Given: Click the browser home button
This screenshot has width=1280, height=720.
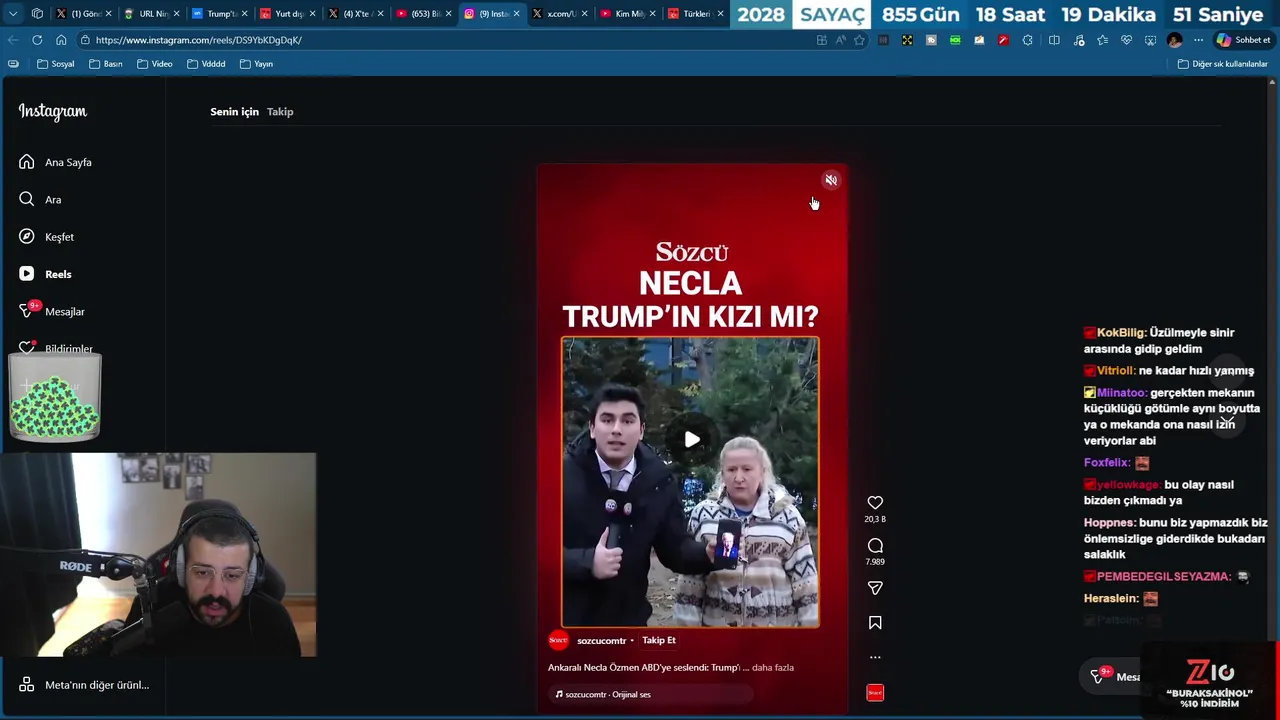Looking at the screenshot, I should [x=61, y=40].
